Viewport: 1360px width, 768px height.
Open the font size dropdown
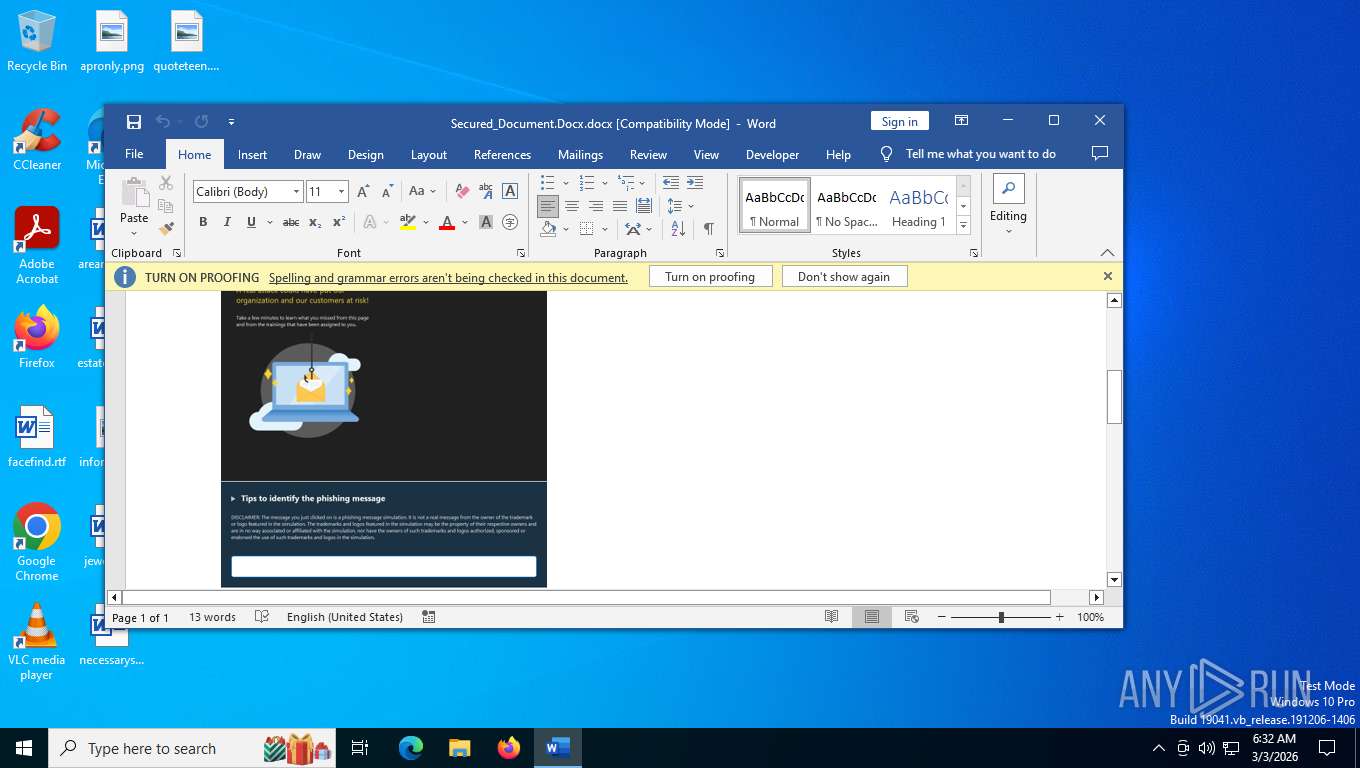(x=342, y=191)
